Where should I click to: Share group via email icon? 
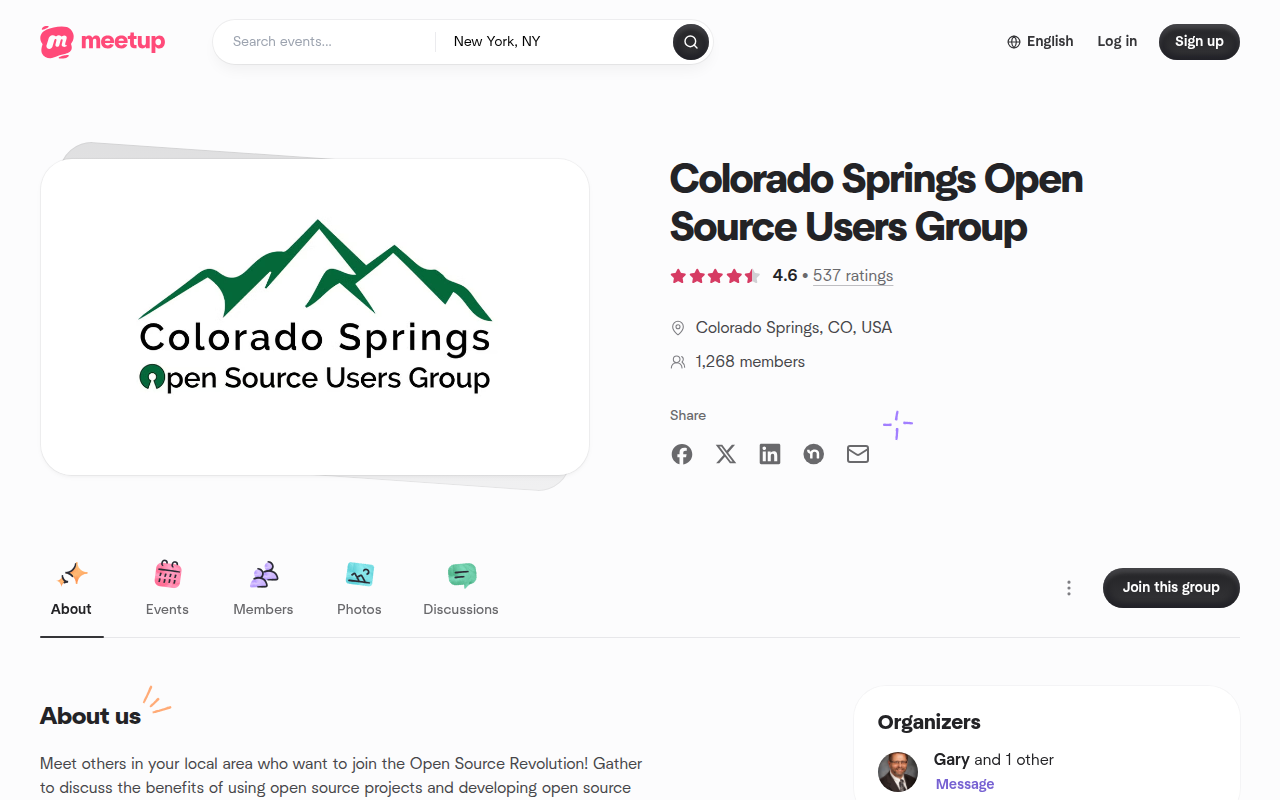pos(858,454)
